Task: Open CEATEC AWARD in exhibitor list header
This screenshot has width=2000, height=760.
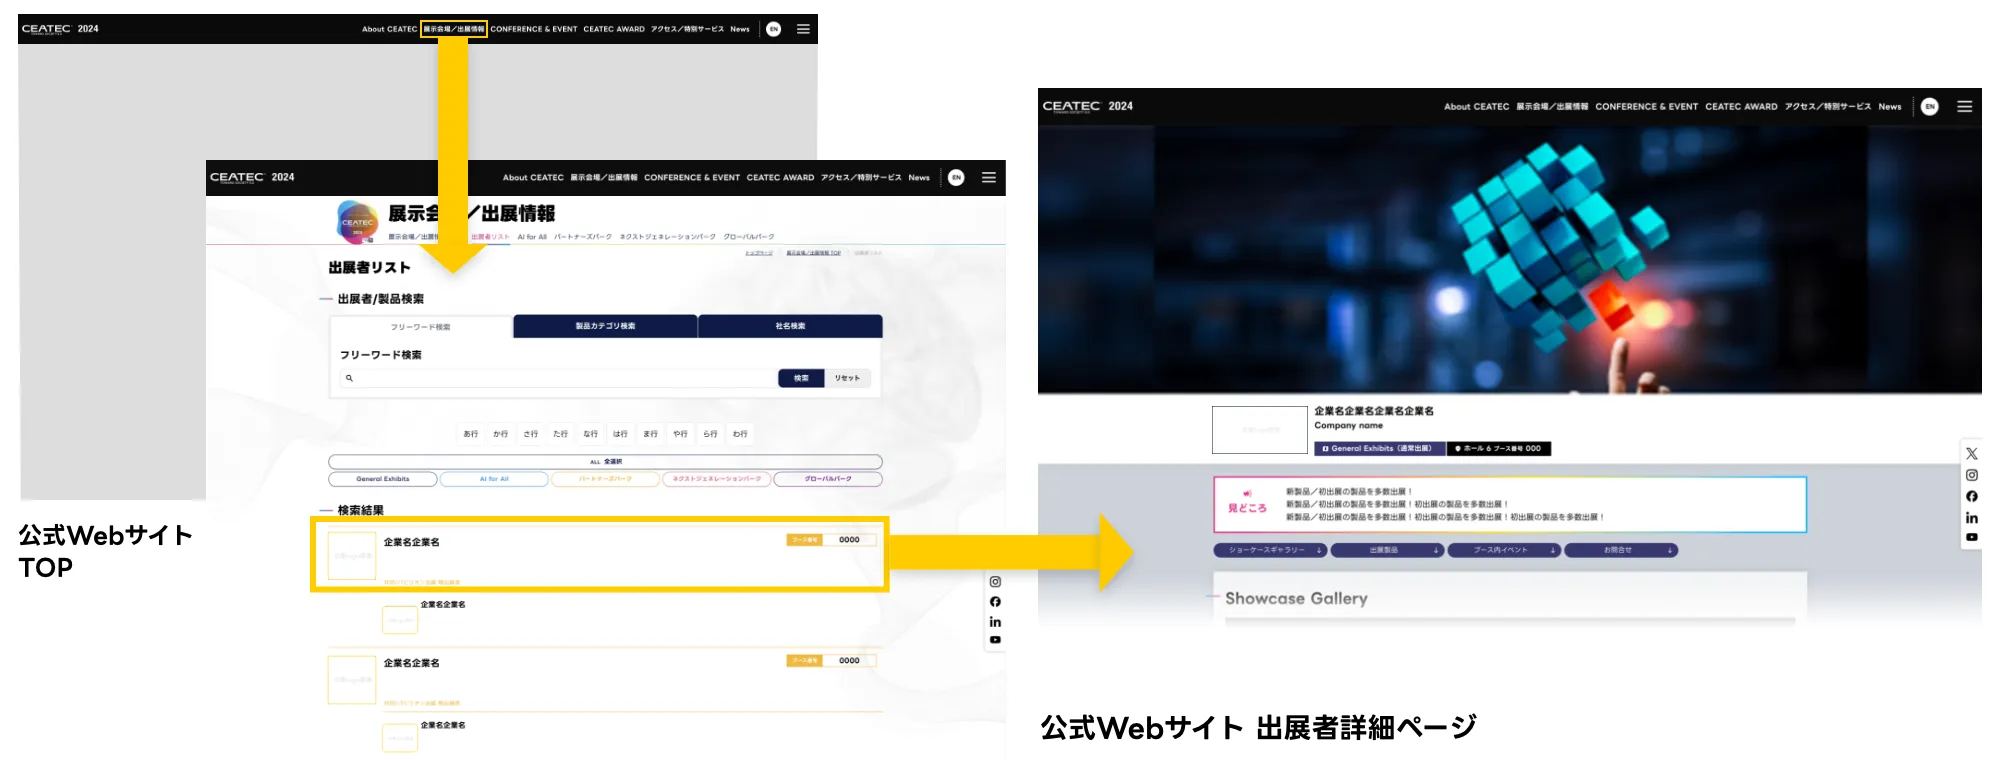Action: [x=780, y=177]
